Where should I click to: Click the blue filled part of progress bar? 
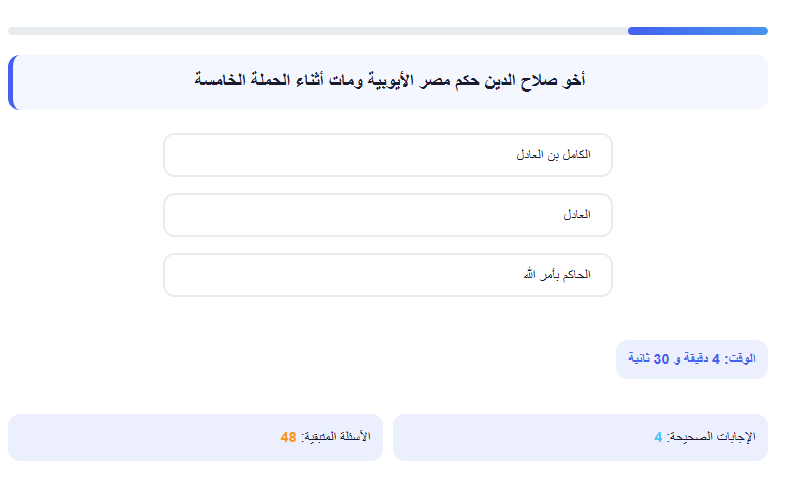pos(697,31)
